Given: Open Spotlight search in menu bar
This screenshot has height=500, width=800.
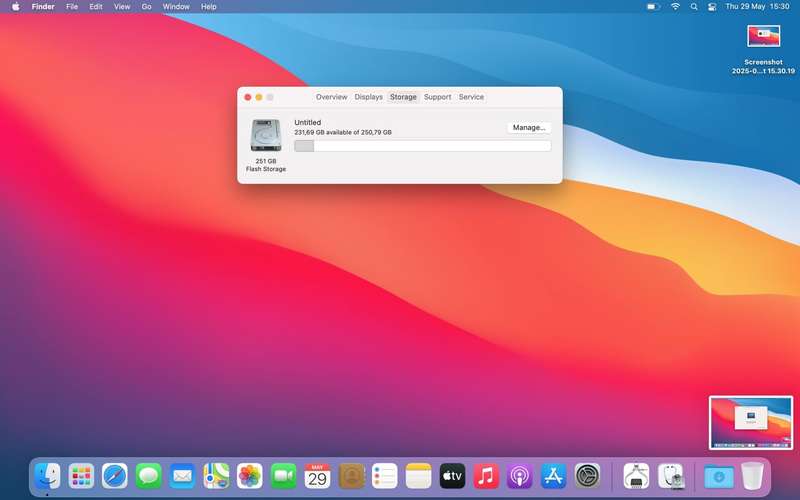Looking at the screenshot, I should click(x=694, y=7).
